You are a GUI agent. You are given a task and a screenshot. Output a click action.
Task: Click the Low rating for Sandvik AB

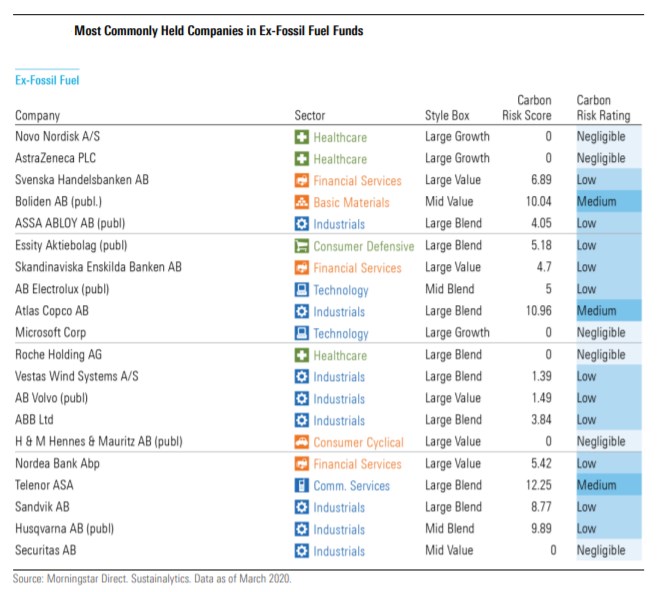(587, 507)
